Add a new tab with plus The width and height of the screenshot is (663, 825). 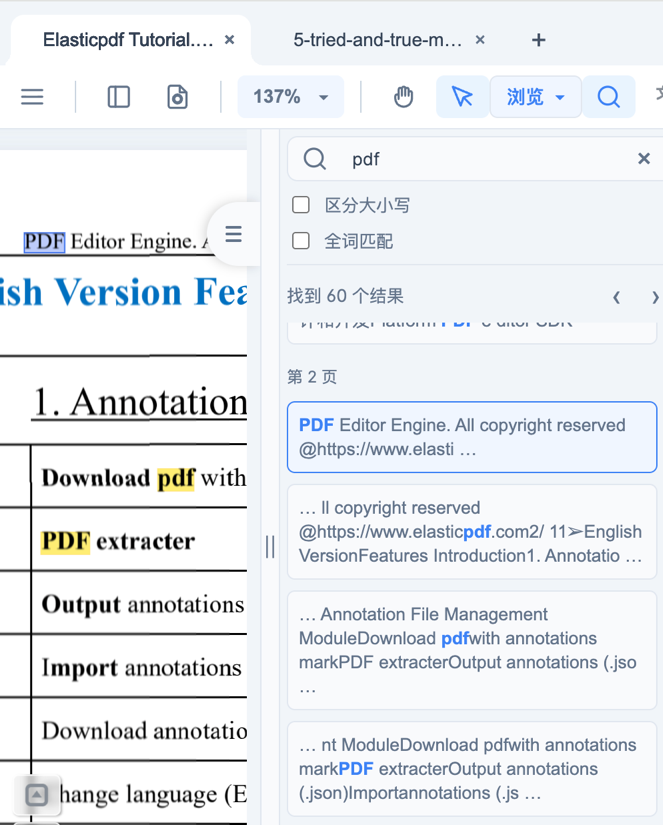538,40
